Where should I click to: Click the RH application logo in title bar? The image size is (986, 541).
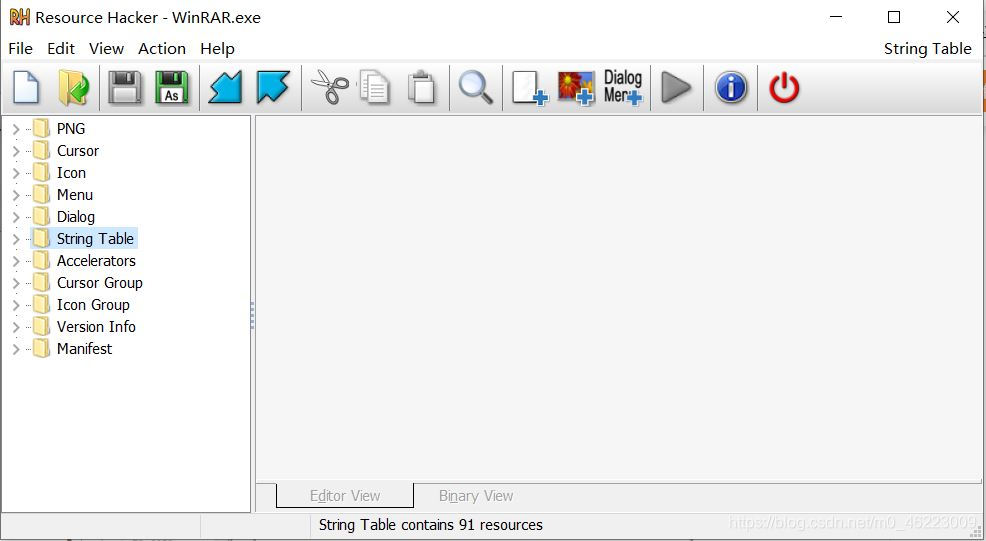click(x=19, y=17)
